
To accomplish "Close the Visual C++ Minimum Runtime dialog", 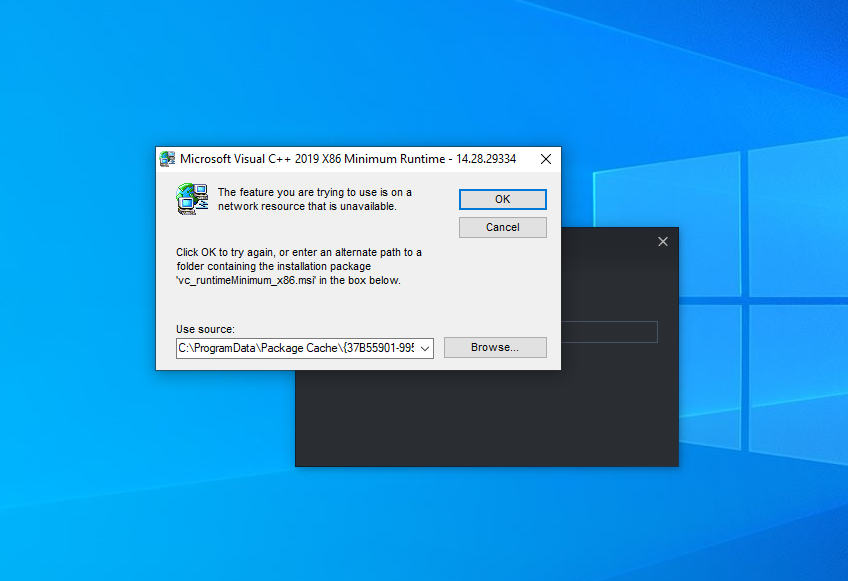I will point(546,159).
